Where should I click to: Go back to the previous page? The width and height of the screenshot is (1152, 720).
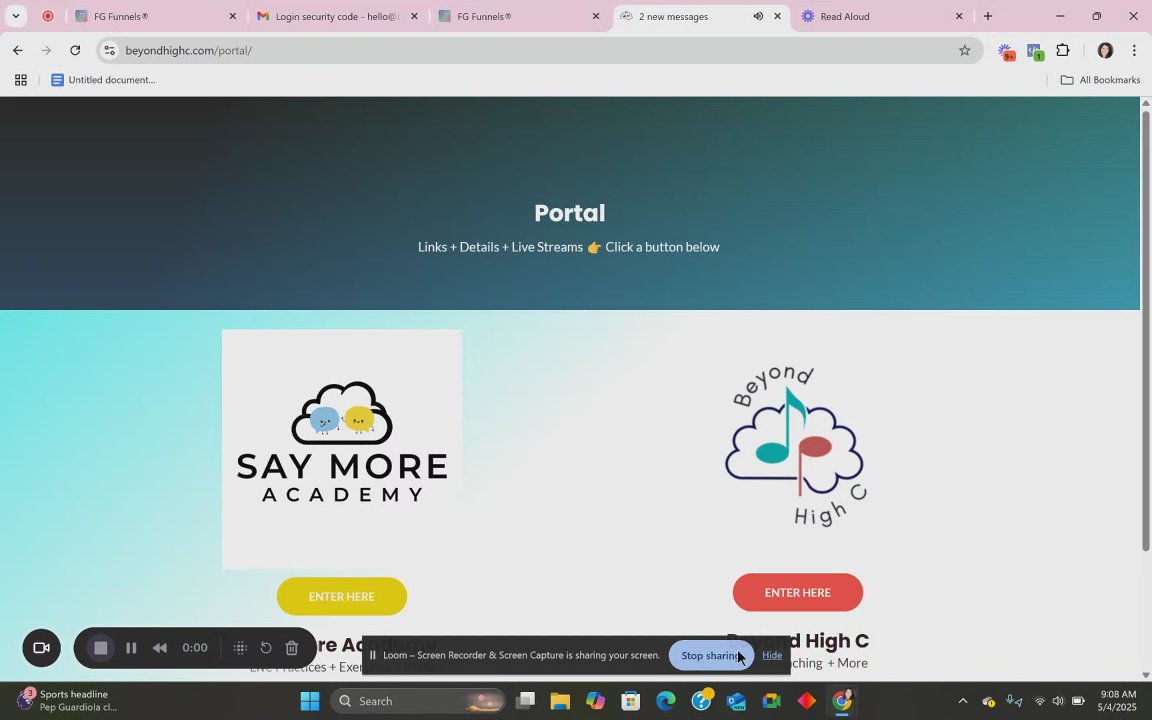(x=18, y=50)
